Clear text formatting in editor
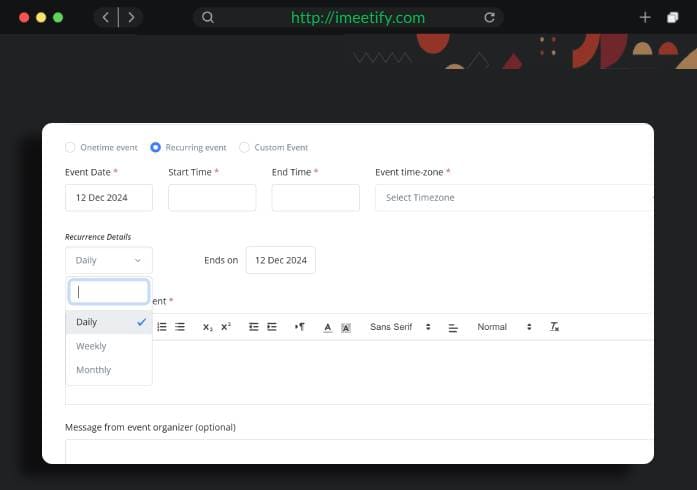 click(555, 327)
